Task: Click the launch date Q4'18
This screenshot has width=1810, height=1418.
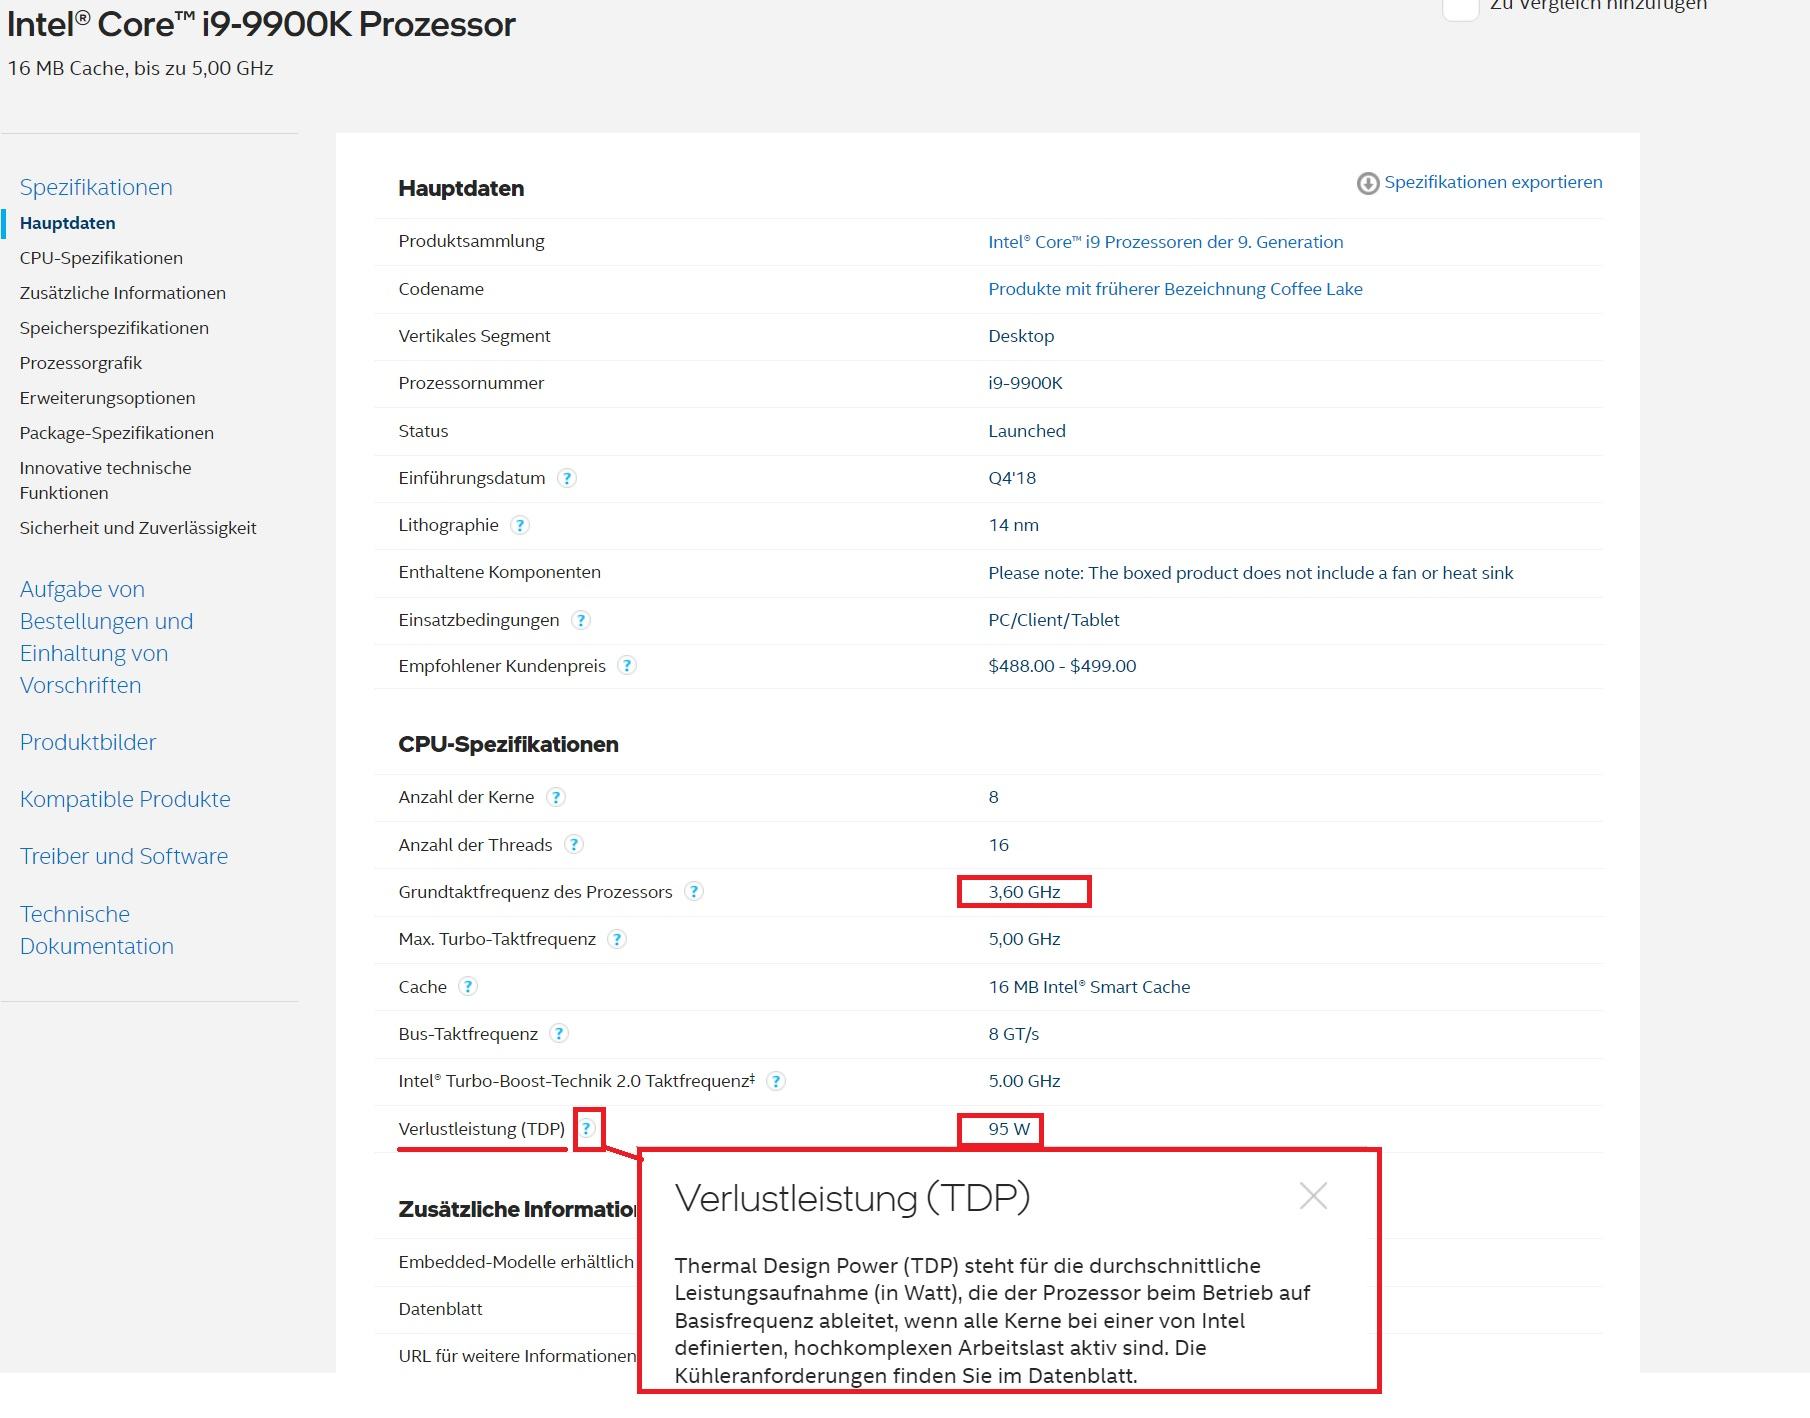Action: tap(1012, 478)
